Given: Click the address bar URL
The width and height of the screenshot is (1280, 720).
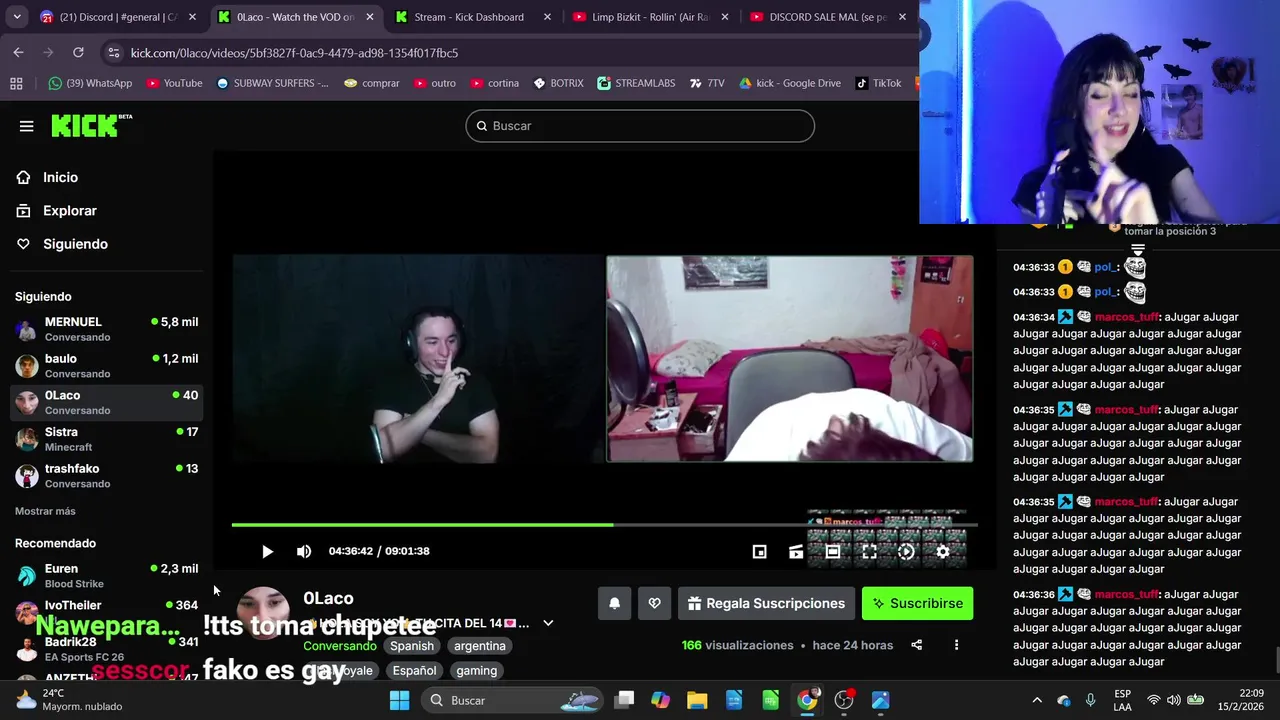Looking at the screenshot, I should point(294,53).
